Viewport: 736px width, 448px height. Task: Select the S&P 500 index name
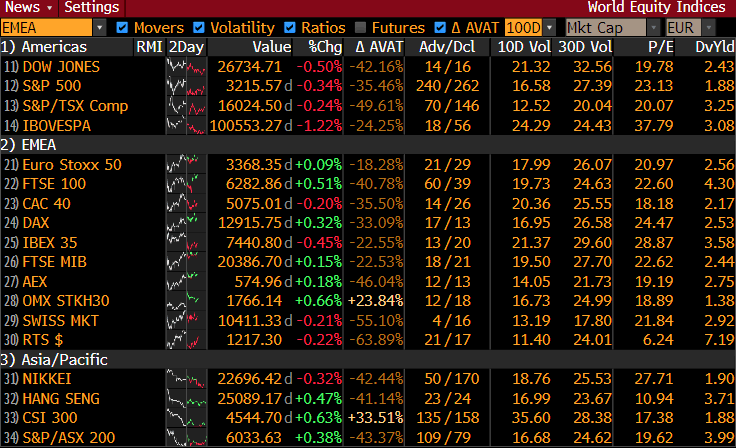click(x=52, y=86)
